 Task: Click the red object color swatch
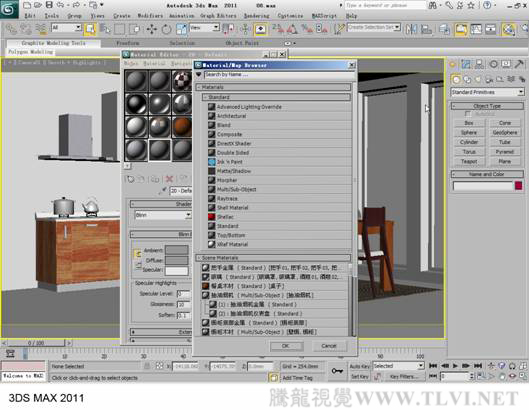[519, 186]
